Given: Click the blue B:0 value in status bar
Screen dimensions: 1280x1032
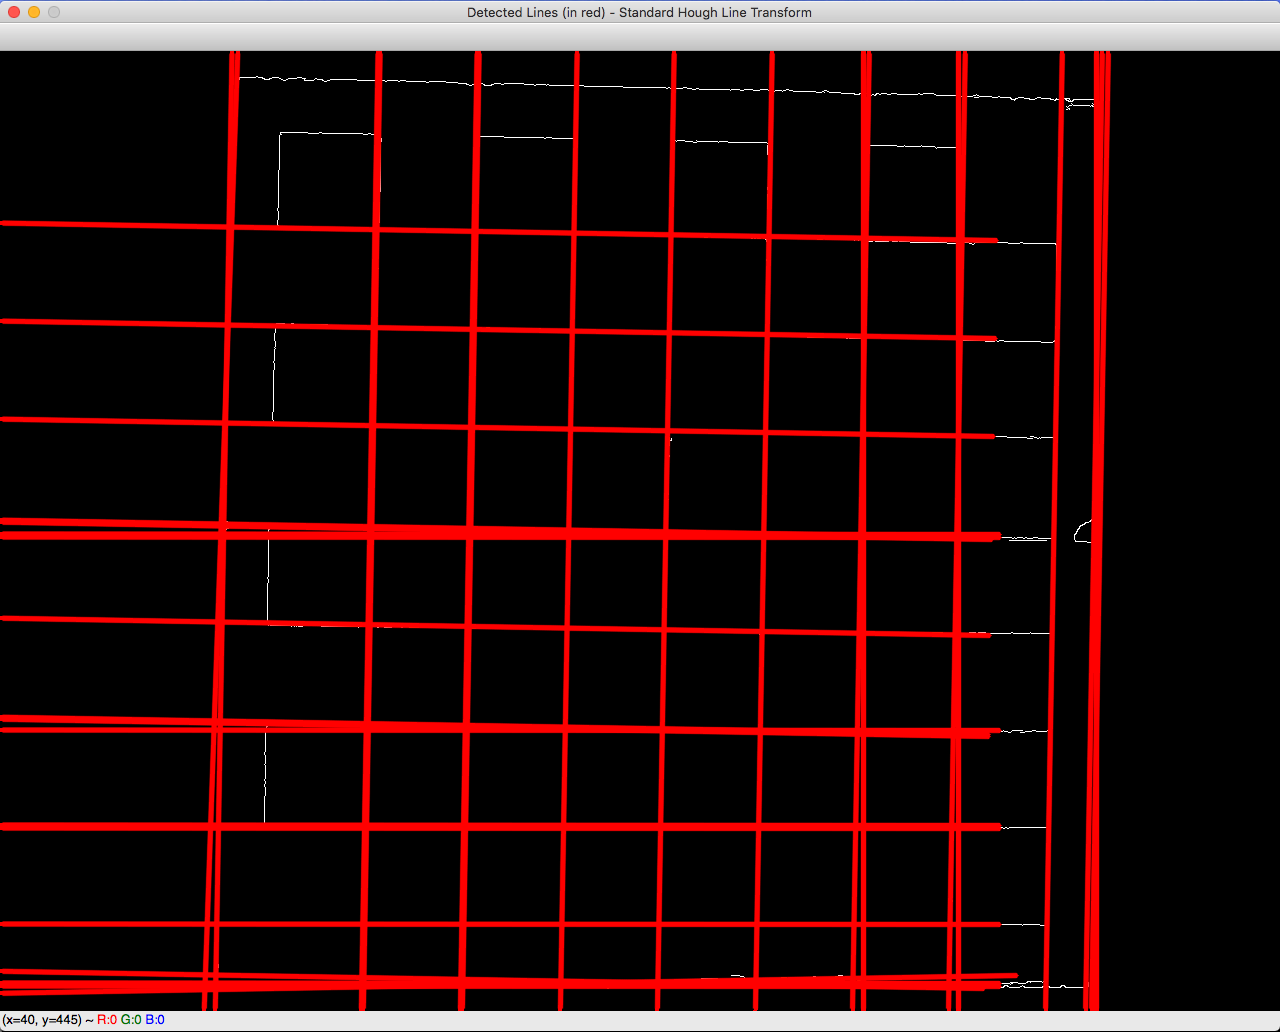Looking at the screenshot, I should (x=155, y=1020).
